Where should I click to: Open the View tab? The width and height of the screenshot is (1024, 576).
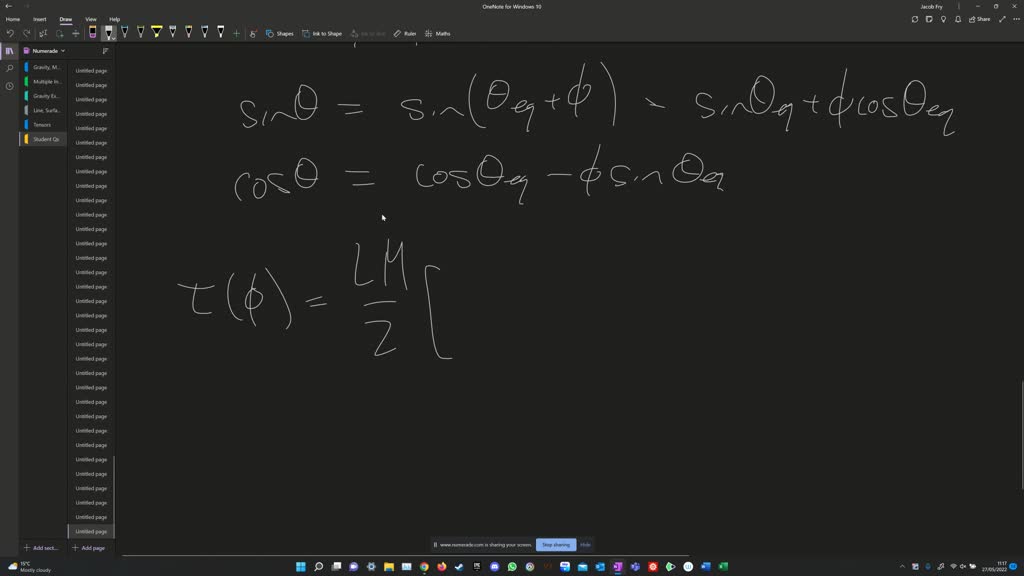click(91, 19)
